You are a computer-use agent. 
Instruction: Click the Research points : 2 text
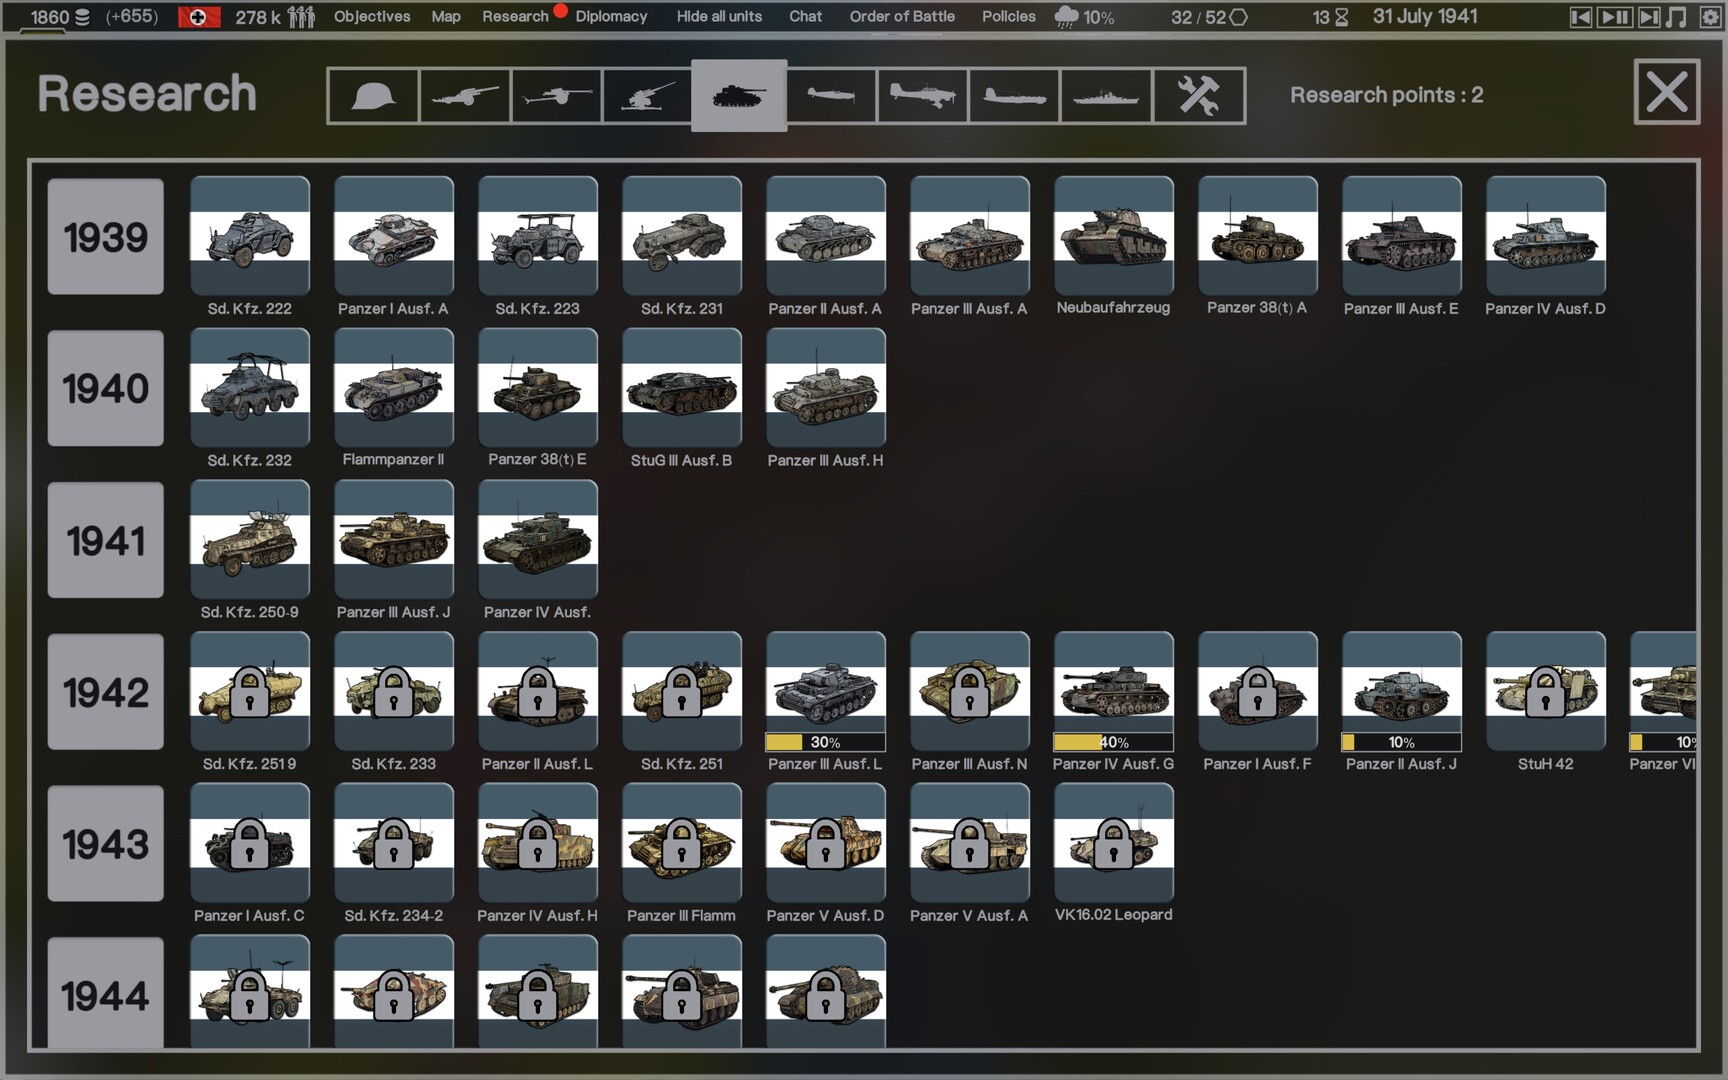click(x=1387, y=95)
